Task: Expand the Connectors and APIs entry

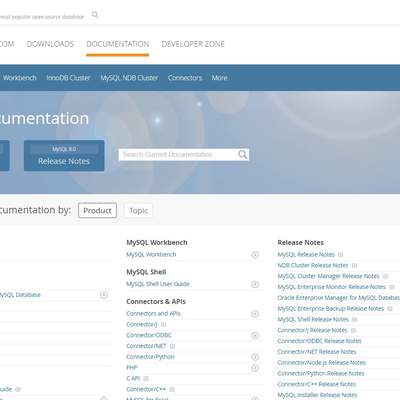Action: (255, 314)
